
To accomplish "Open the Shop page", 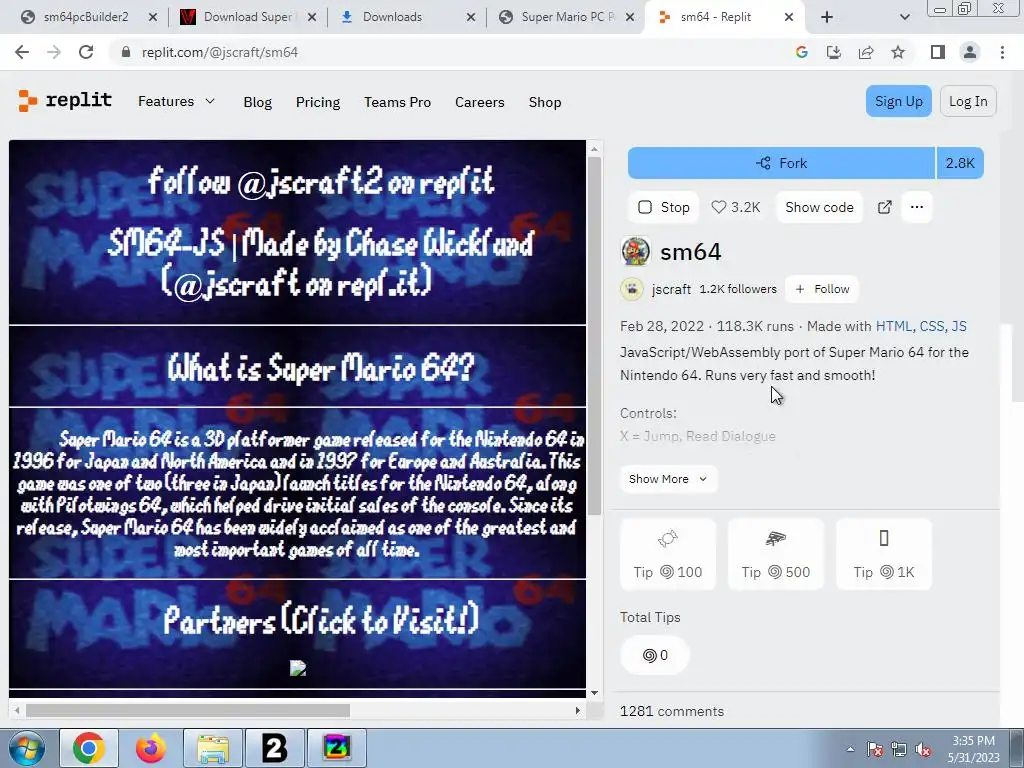I will click(x=545, y=102).
